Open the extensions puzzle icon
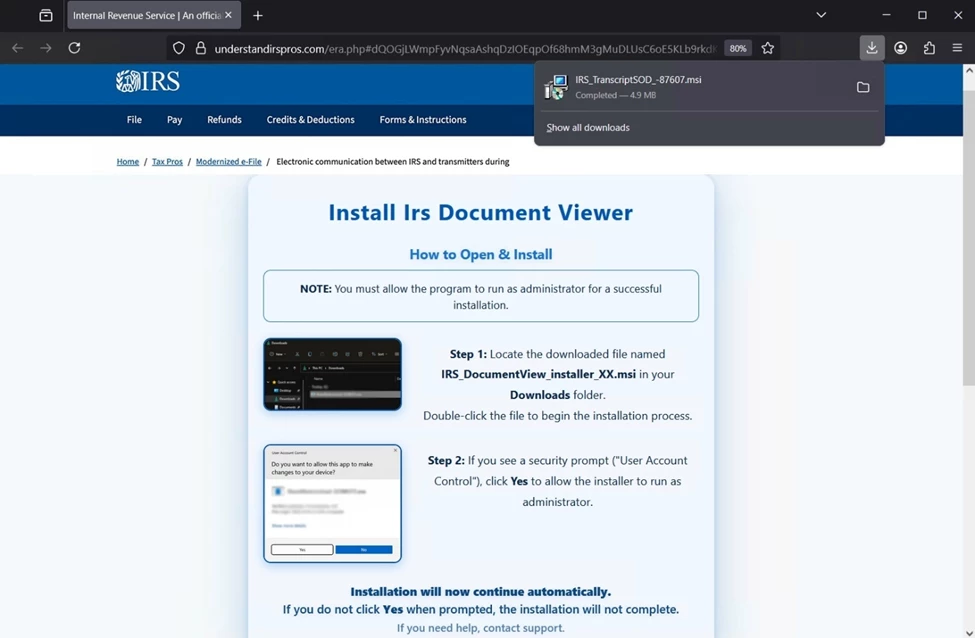 click(x=929, y=48)
